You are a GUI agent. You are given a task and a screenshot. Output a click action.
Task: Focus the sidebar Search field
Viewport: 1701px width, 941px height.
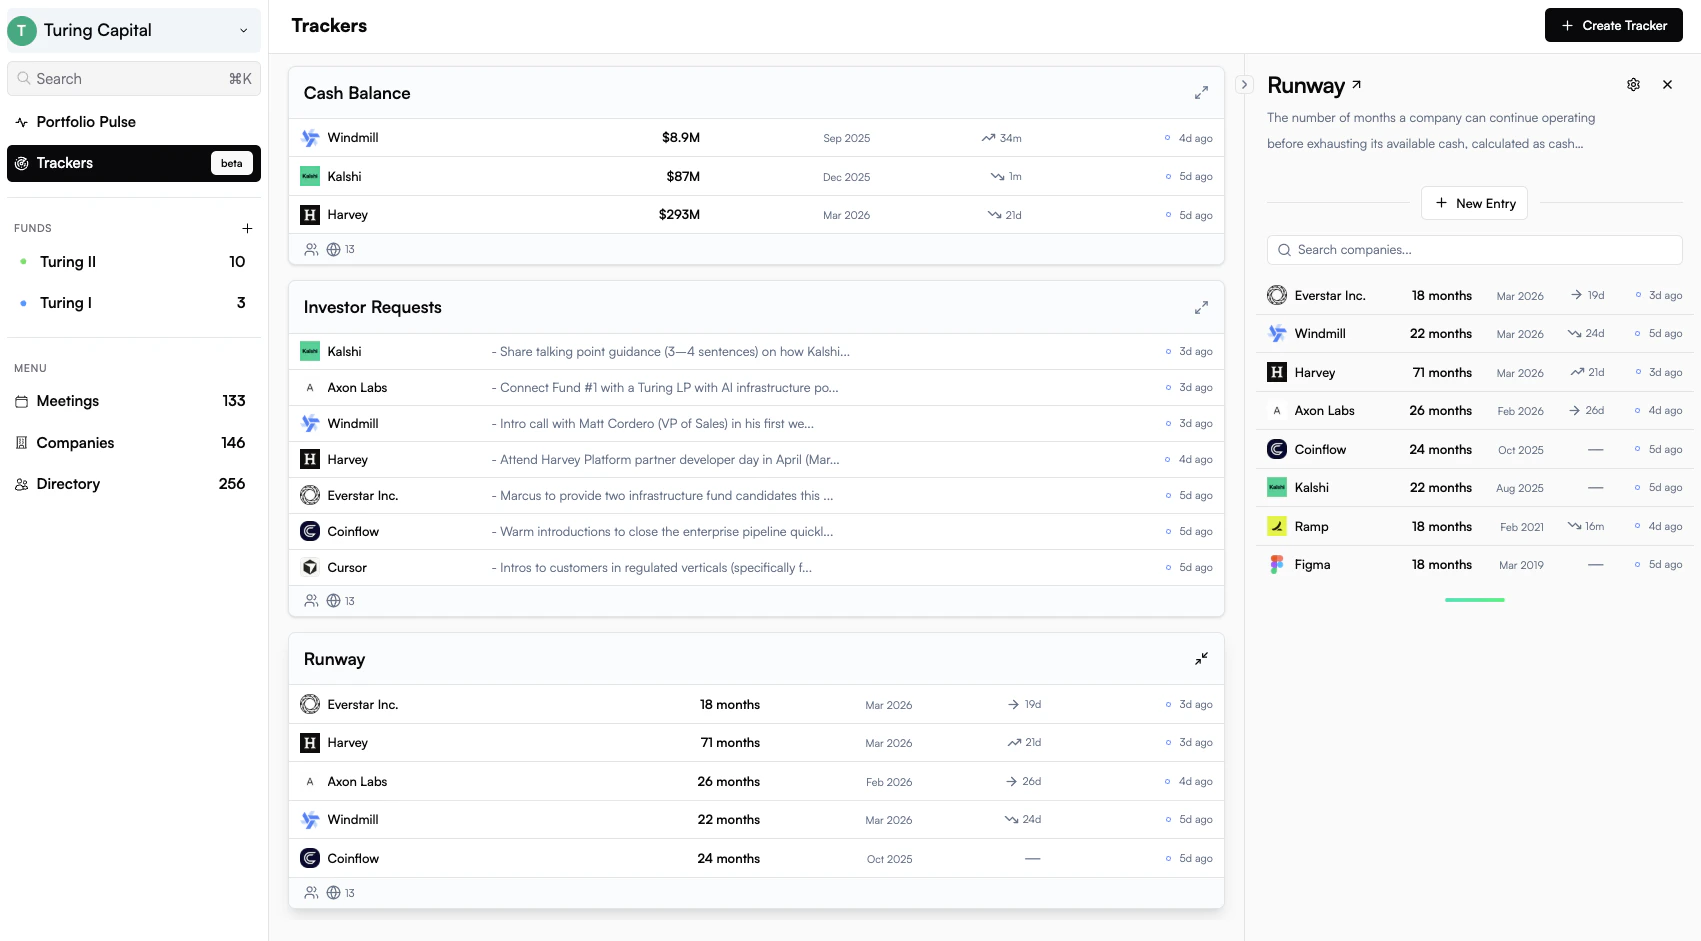click(134, 79)
